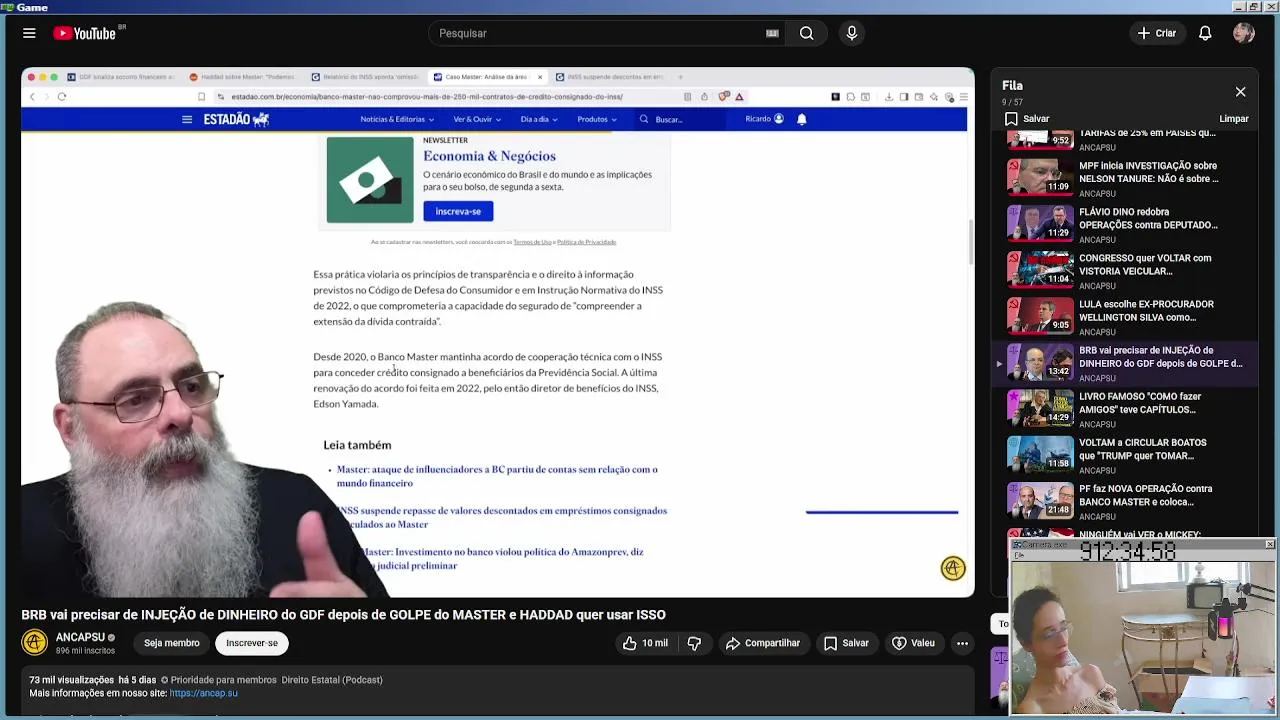Click the video title BRB vai precisar
Viewport: 1280px width, 720px height.
click(343, 615)
